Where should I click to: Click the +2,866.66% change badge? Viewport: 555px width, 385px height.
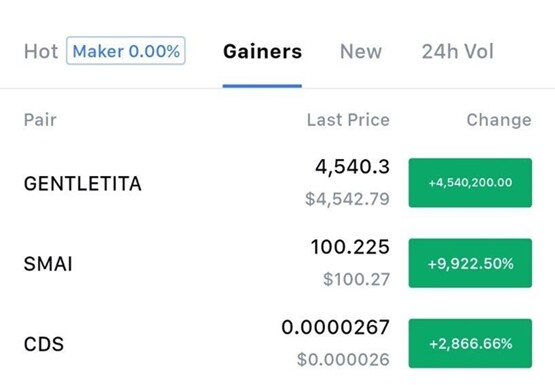[x=470, y=343]
